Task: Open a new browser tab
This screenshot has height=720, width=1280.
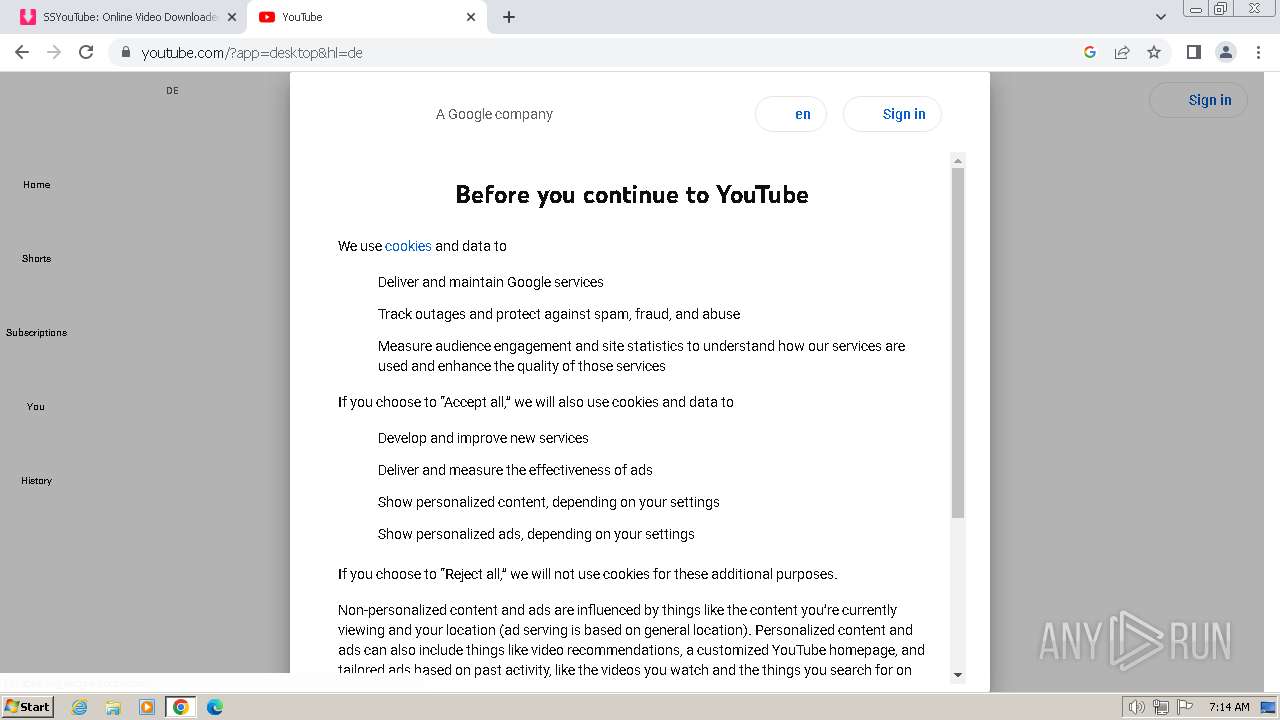Action: [509, 17]
